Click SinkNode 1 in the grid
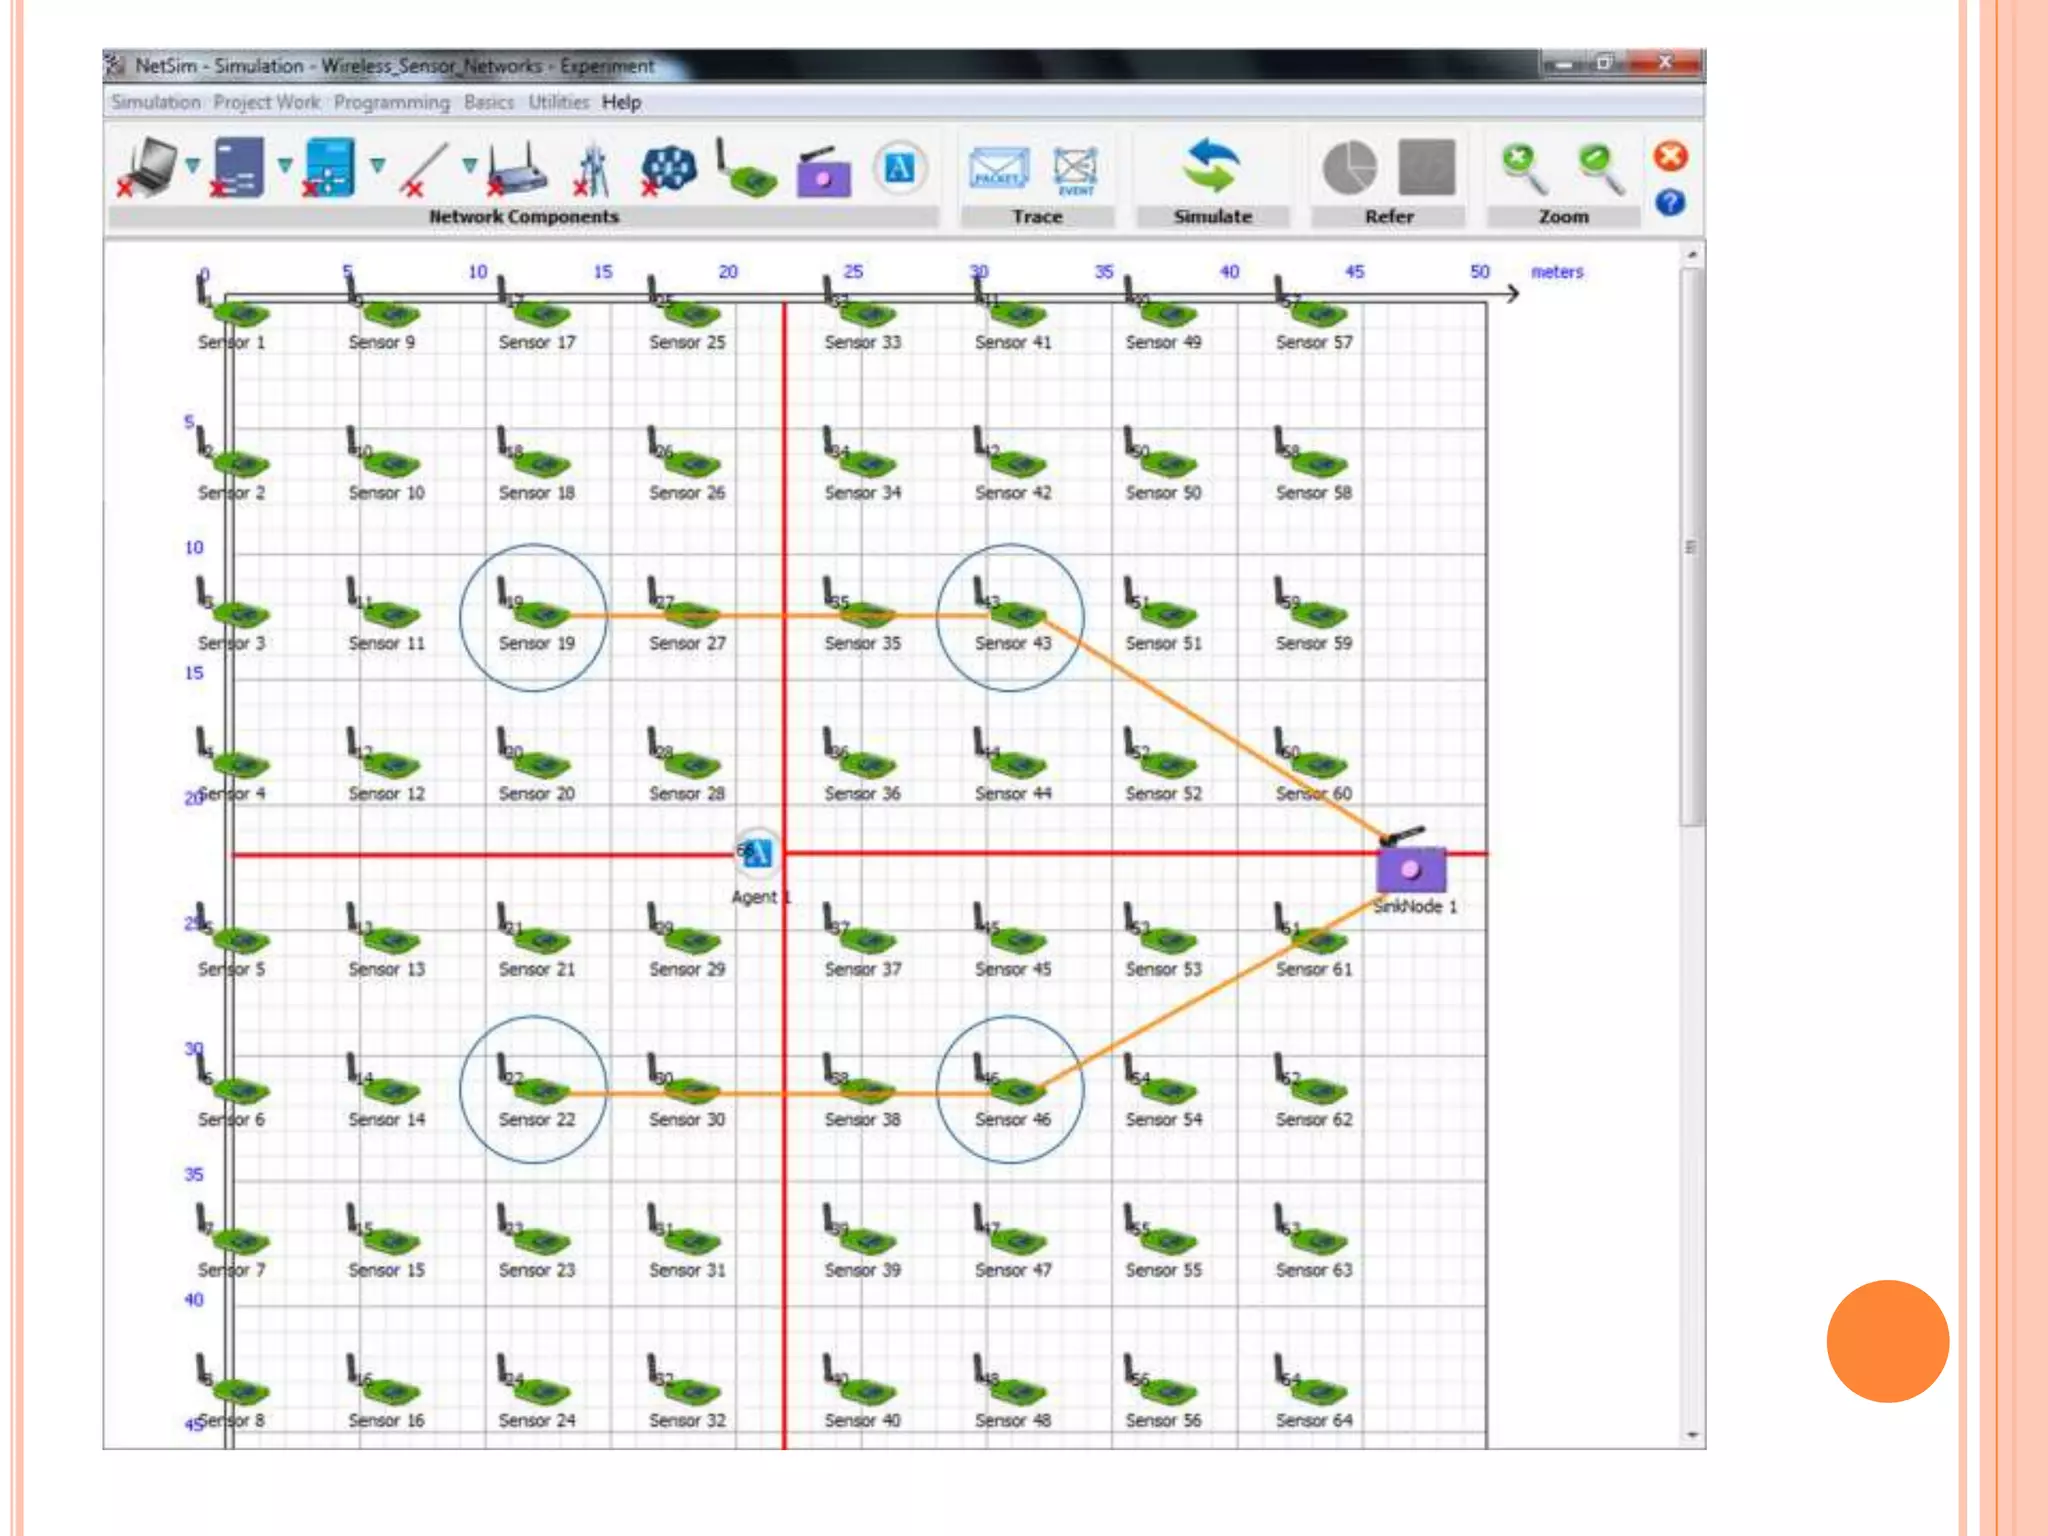The image size is (2048, 1536). (1410, 868)
